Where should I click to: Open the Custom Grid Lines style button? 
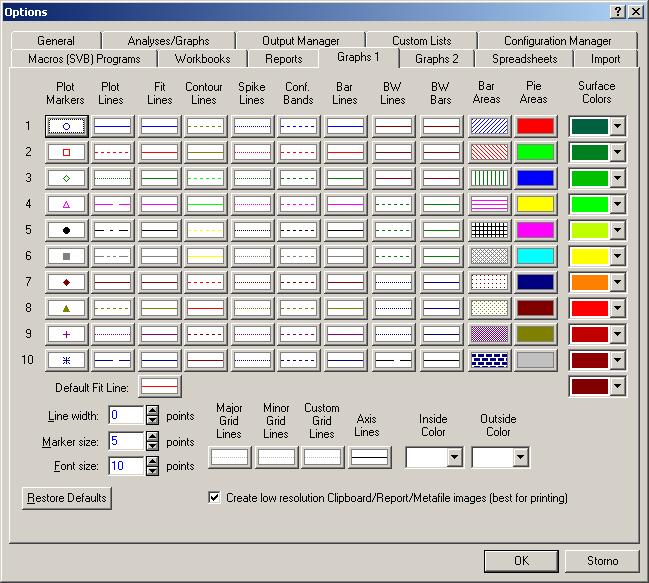[323, 457]
